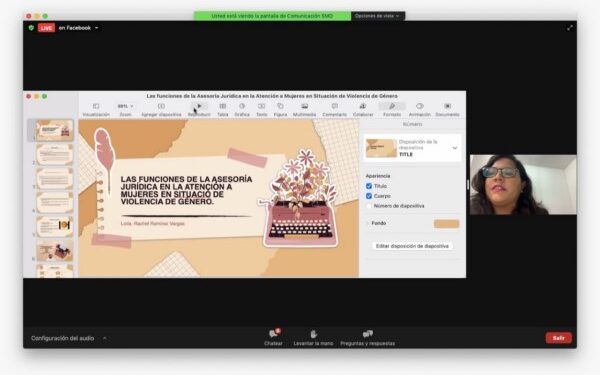Select slide 3 thumbnail in the navigator

[x=54, y=179]
